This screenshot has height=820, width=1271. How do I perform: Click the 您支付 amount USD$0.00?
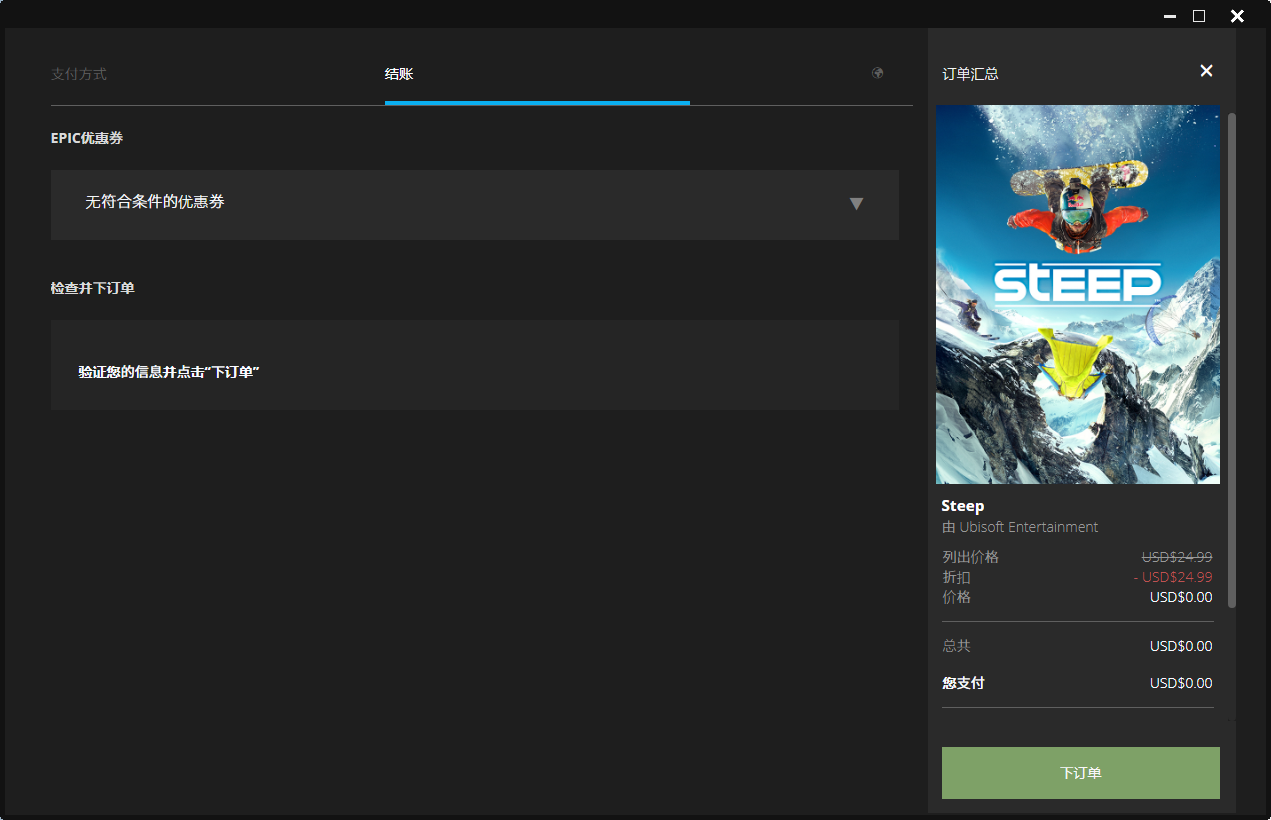[1181, 683]
